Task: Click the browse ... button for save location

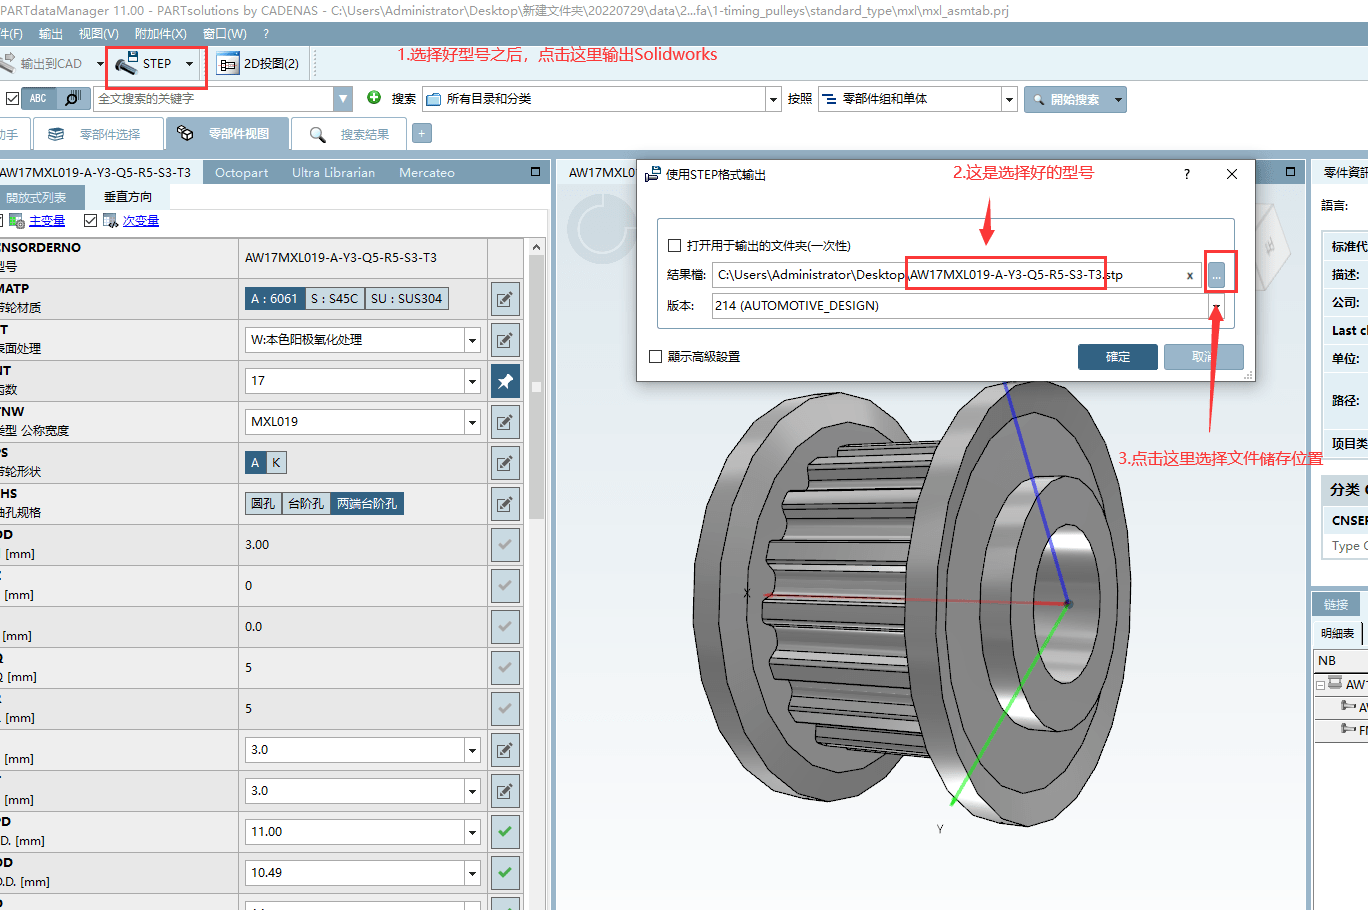Action: [1216, 275]
